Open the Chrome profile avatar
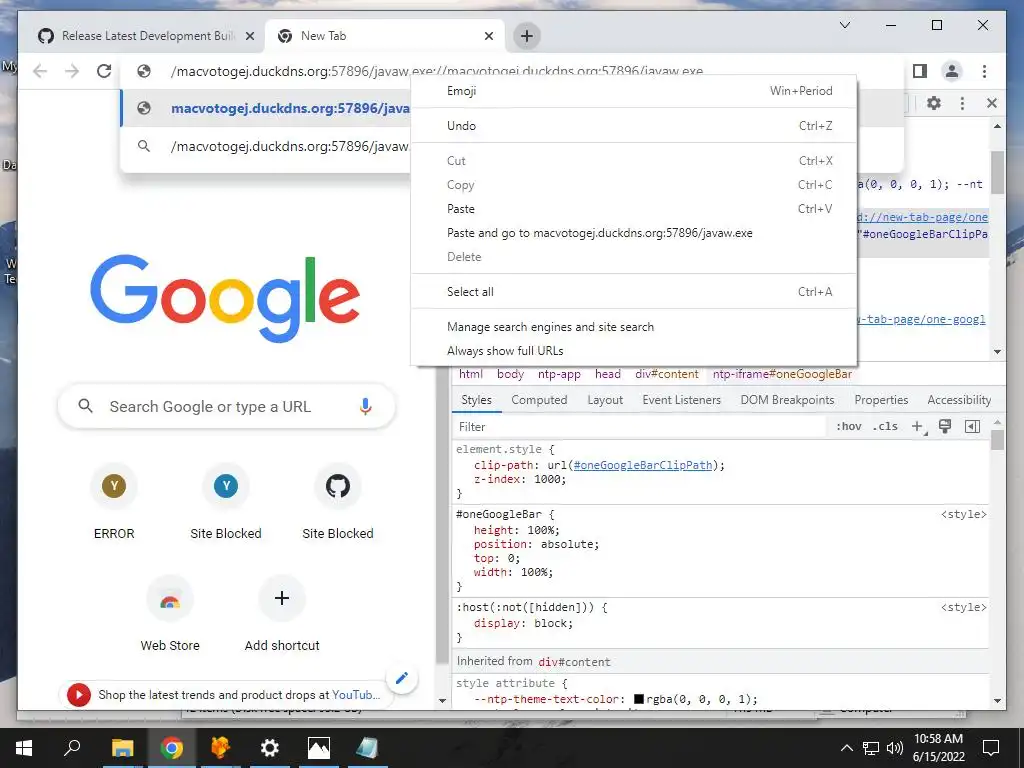The width and height of the screenshot is (1024, 768). [952, 71]
